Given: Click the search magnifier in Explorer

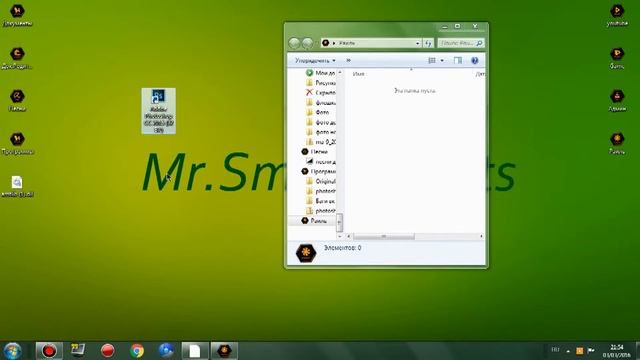Looking at the screenshot, I should [x=479, y=43].
